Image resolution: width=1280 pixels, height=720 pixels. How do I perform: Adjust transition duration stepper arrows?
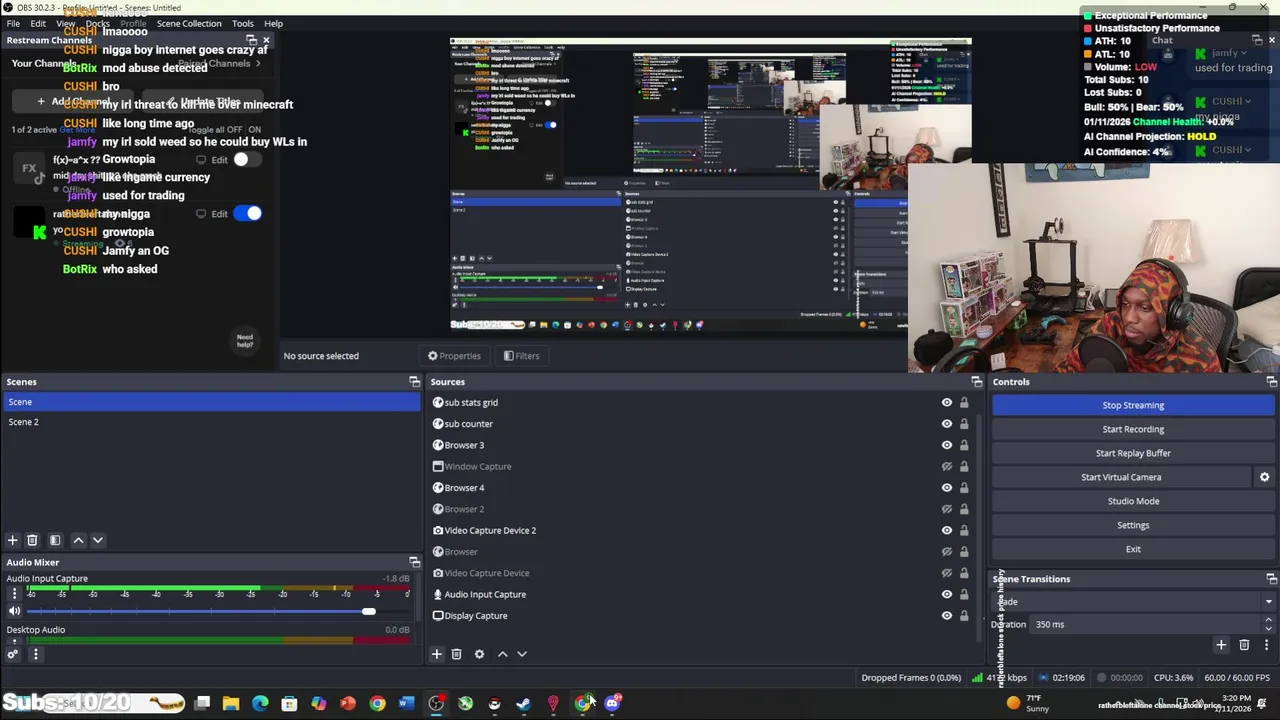1268,624
